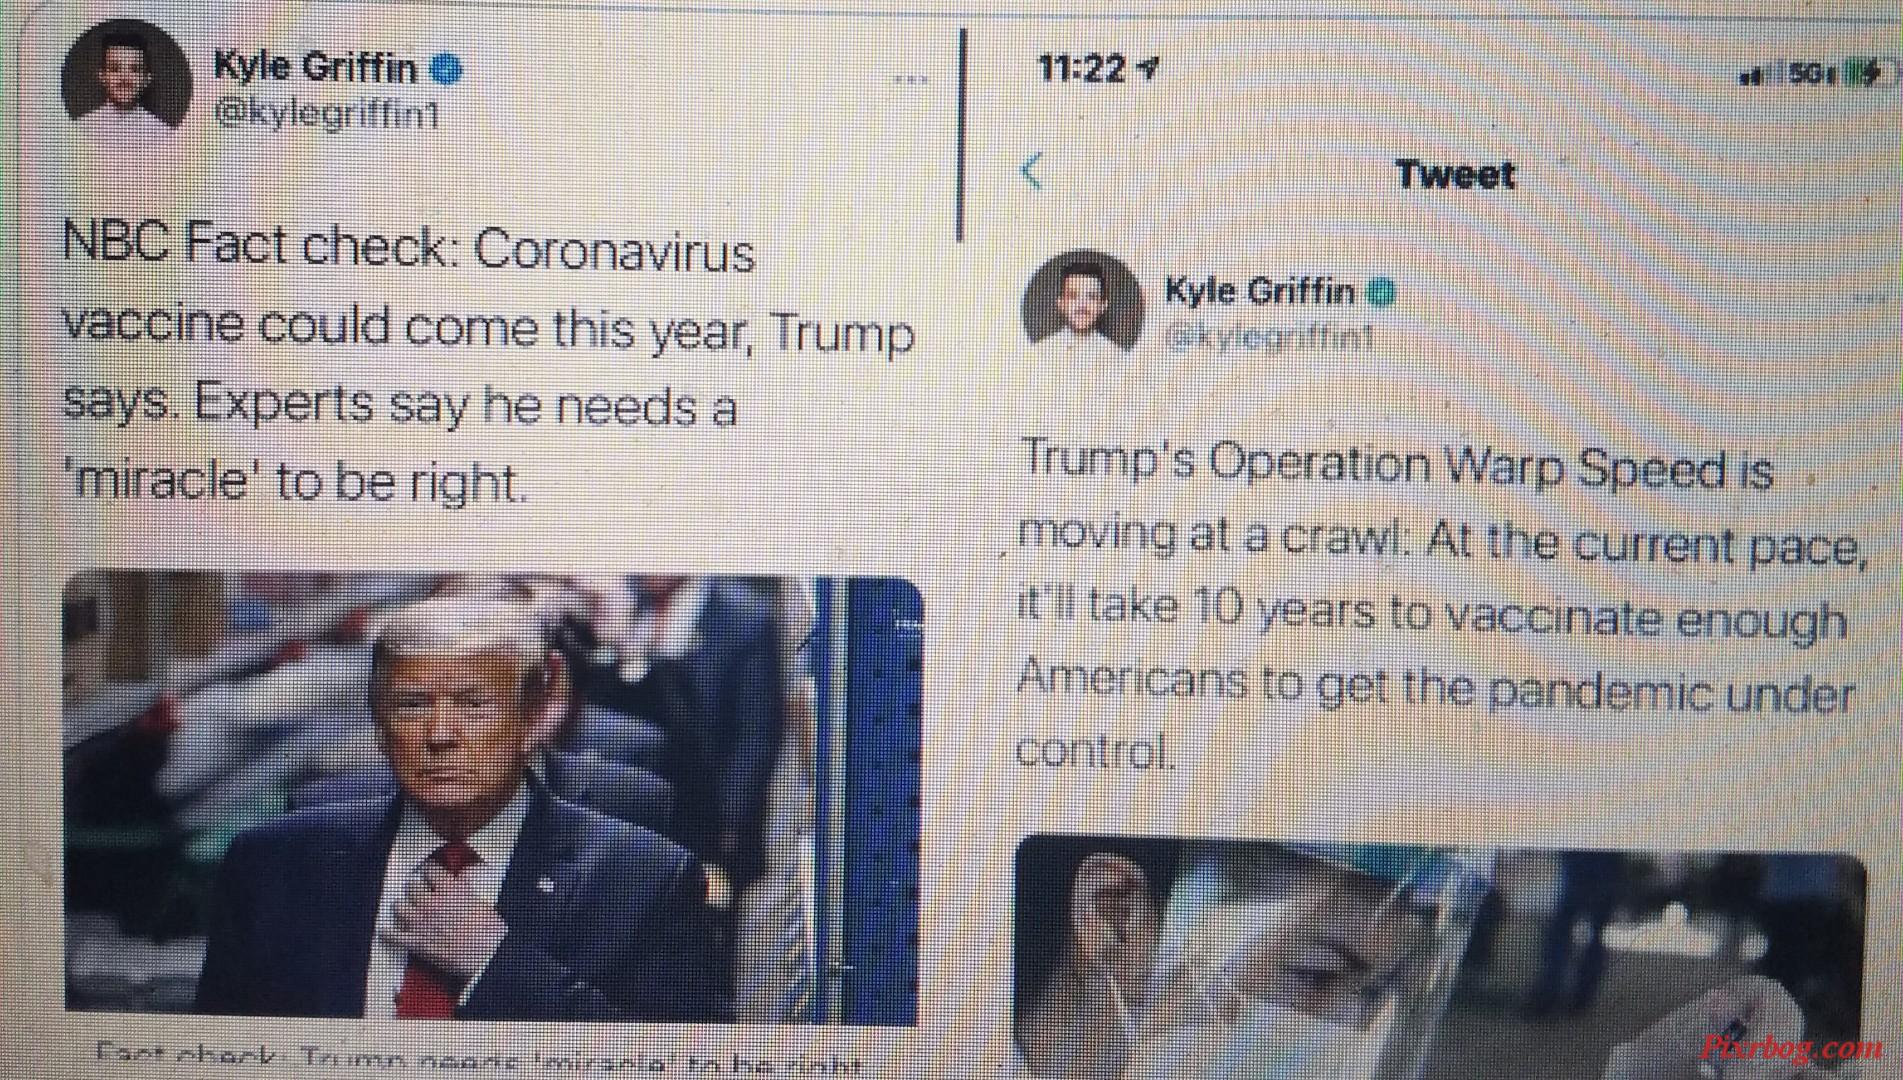Click the verified badge on the Warp Speed tweet
The image size is (1903, 1080).
click(1381, 292)
